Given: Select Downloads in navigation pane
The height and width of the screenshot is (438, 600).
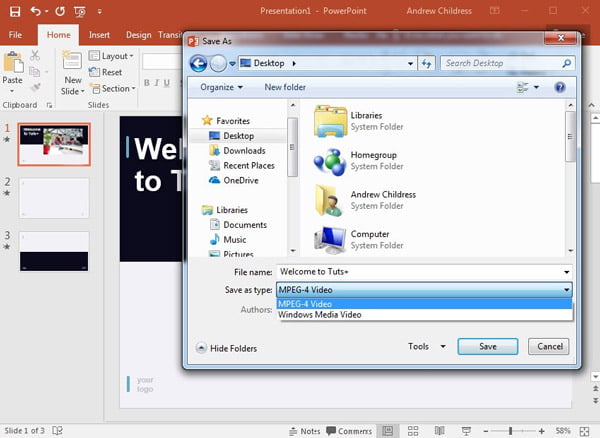Looking at the screenshot, I should (x=237, y=151).
